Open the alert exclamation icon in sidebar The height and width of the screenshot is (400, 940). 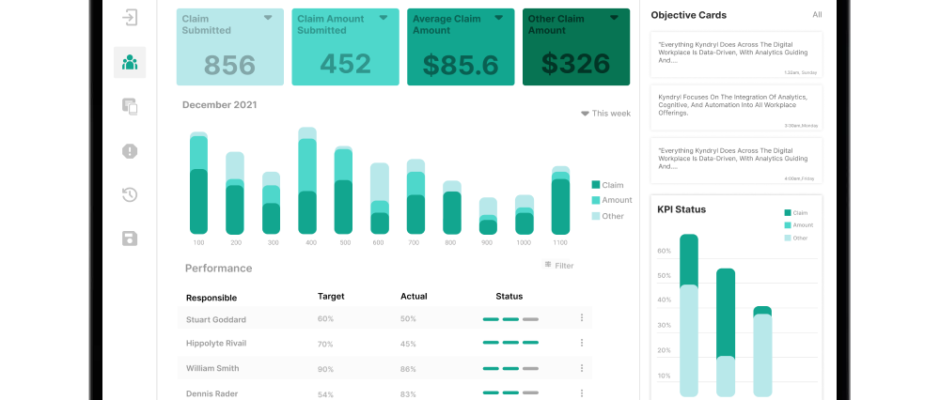coord(129,151)
